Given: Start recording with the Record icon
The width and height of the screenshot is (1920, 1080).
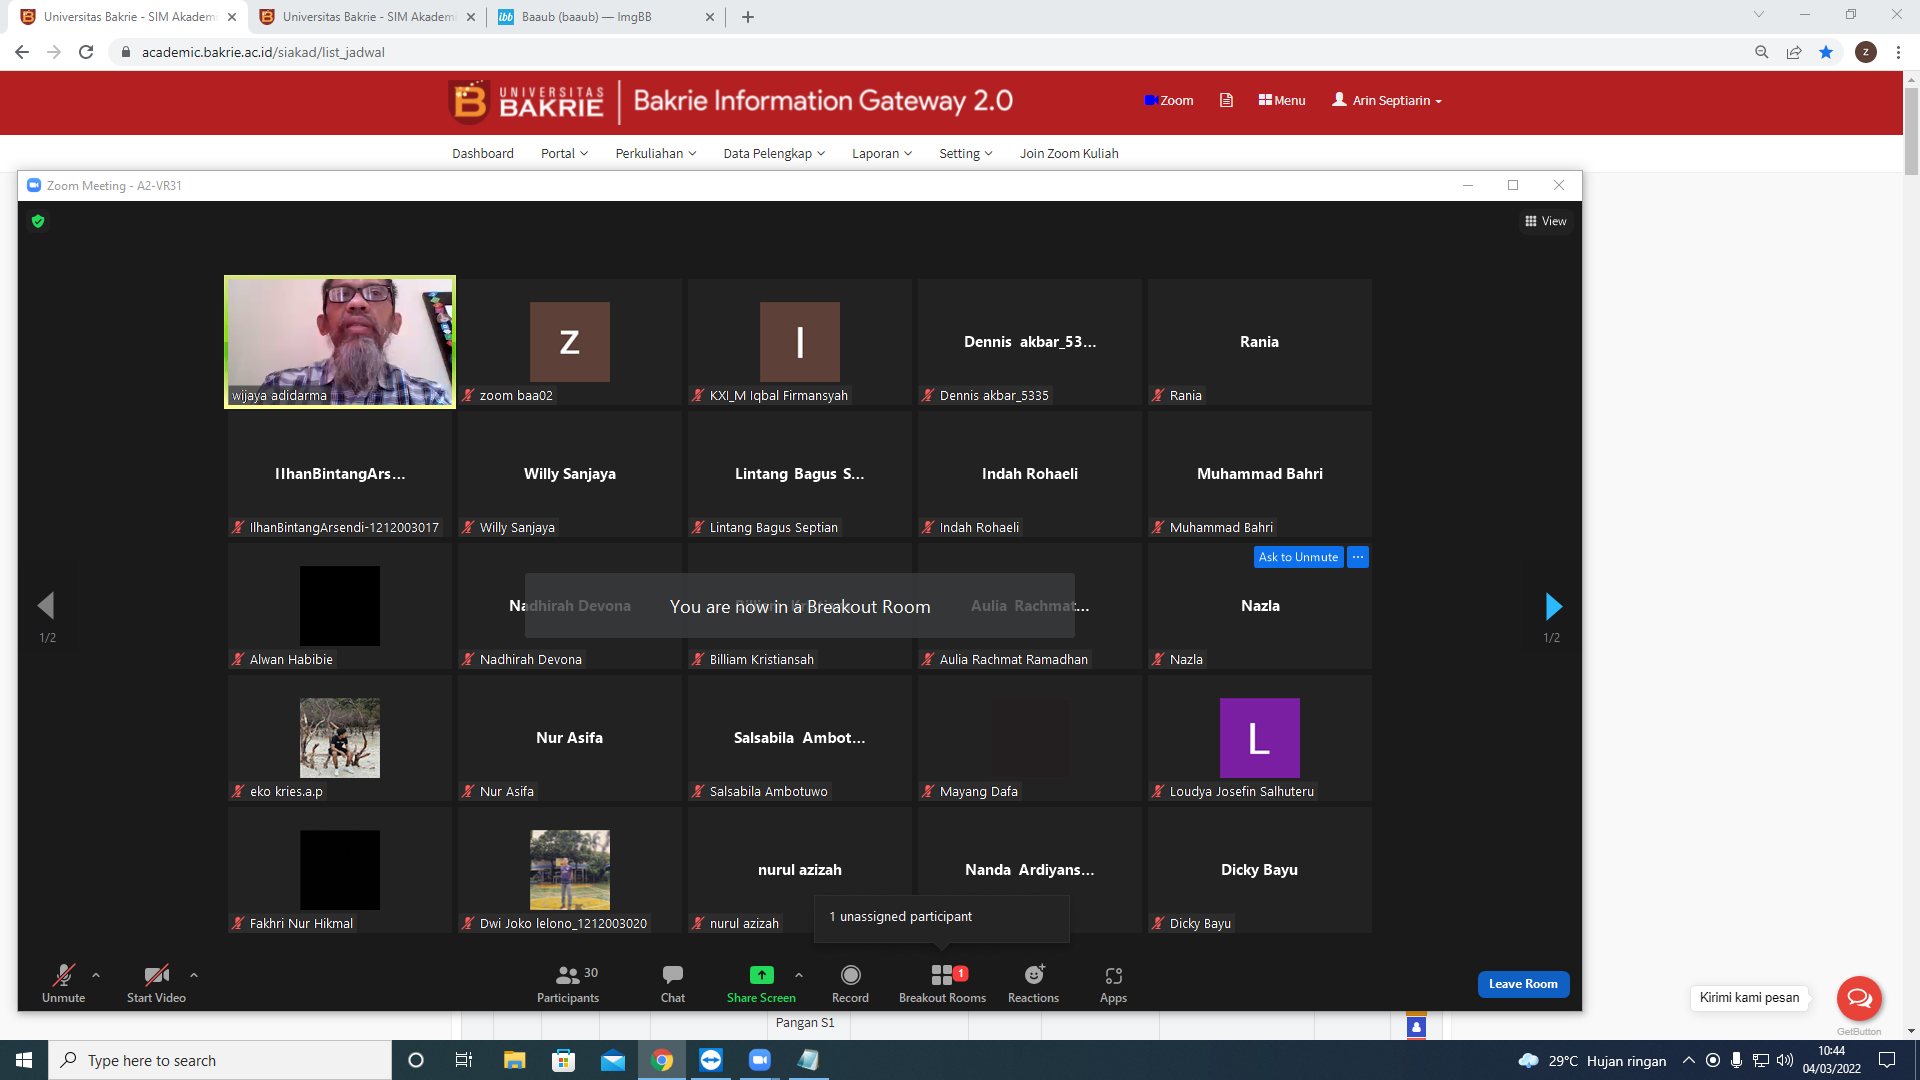Looking at the screenshot, I should click(x=851, y=975).
